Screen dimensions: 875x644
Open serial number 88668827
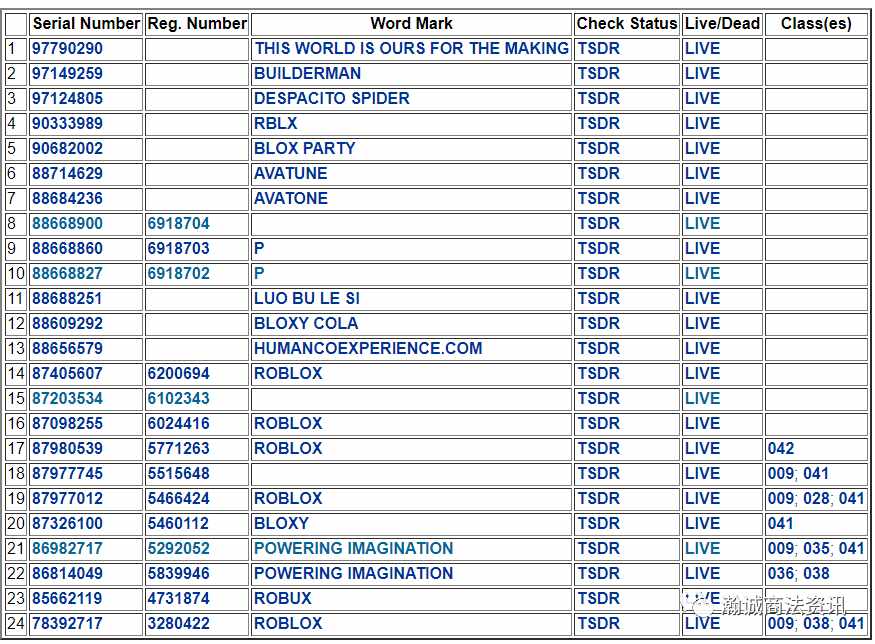(67, 273)
